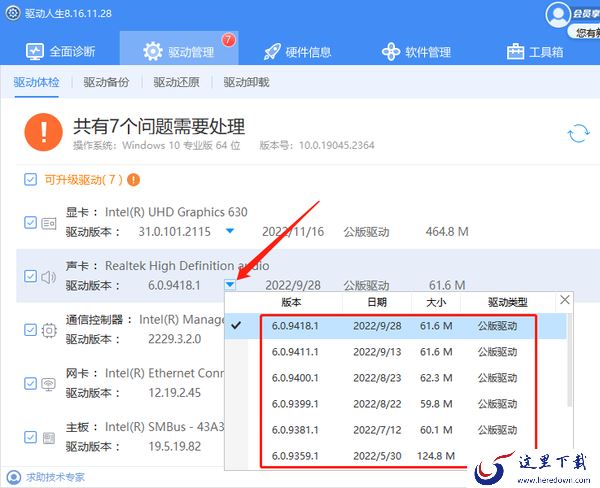Click the 硬件信息 rocket icon
The height and width of the screenshot is (488, 600).
(272, 52)
